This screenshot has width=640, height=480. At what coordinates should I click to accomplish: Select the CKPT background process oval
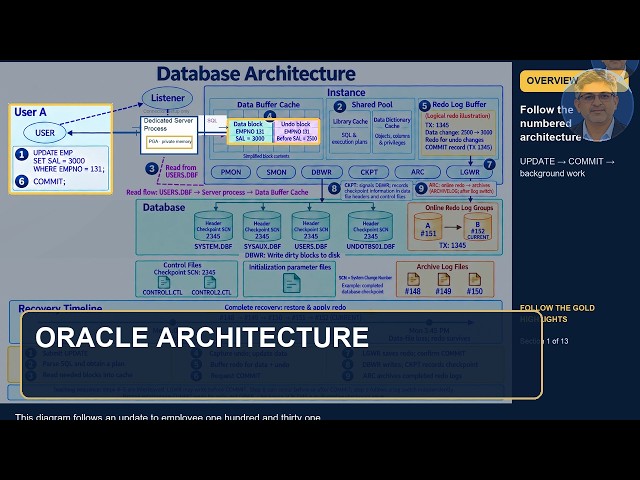[369, 172]
